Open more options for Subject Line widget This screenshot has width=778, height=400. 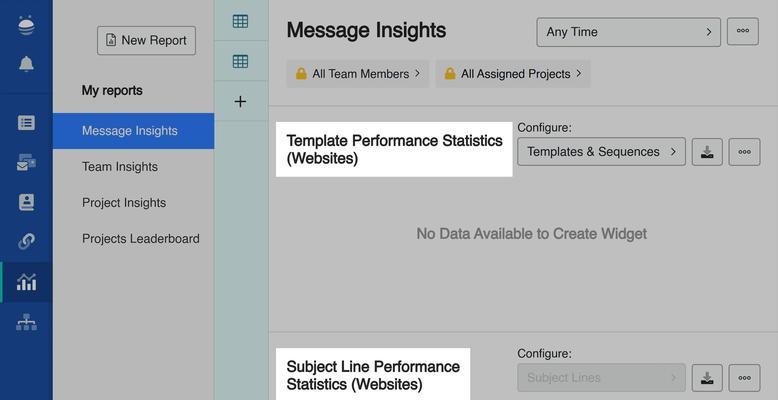(744, 378)
